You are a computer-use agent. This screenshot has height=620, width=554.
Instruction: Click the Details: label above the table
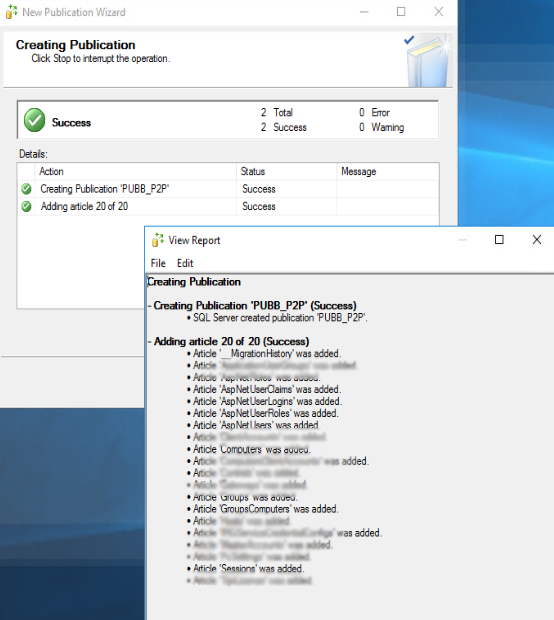pos(33,154)
